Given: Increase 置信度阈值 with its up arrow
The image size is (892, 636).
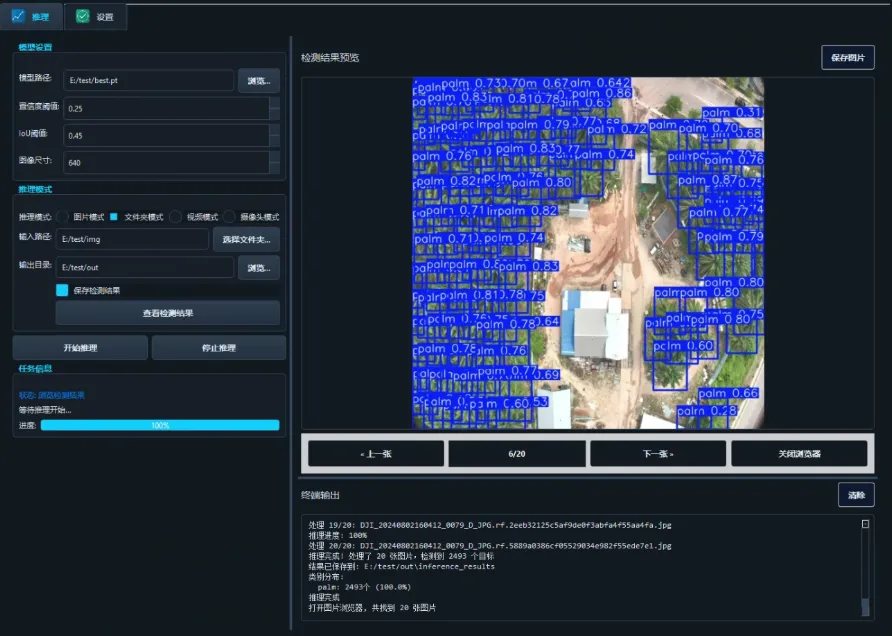Looking at the screenshot, I should (274, 102).
